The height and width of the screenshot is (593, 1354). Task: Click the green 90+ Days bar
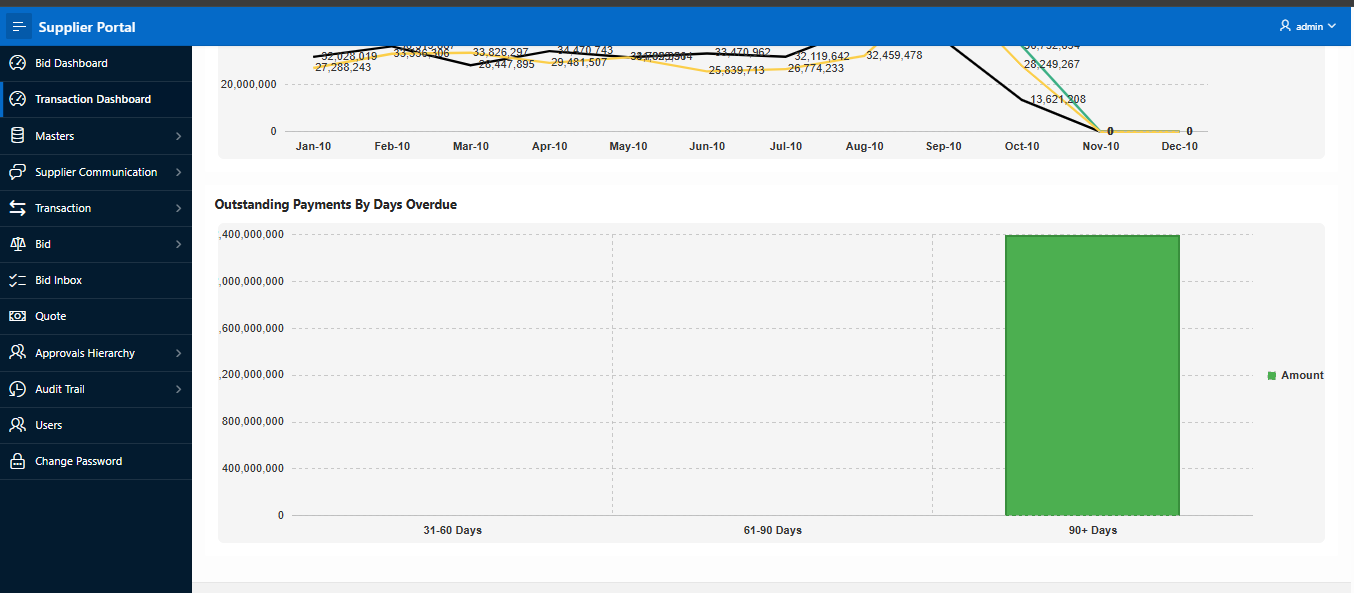point(1092,375)
